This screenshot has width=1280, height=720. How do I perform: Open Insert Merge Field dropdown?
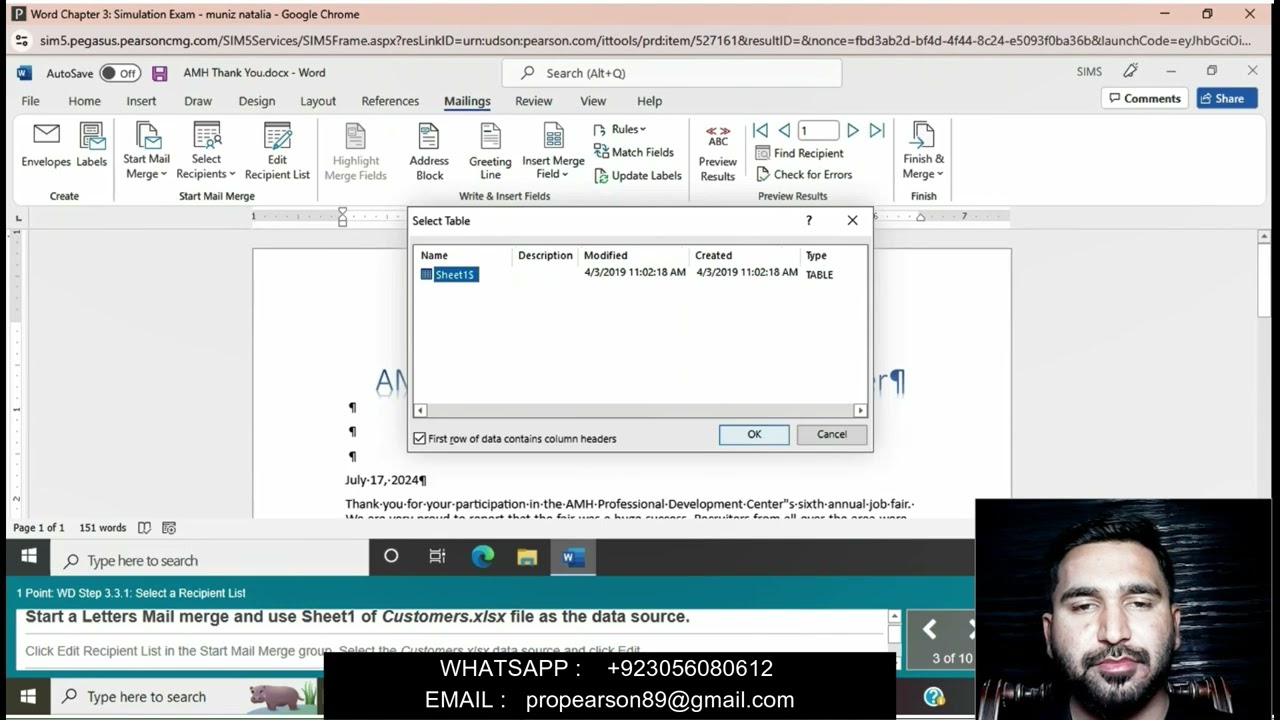(x=553, y=152)
